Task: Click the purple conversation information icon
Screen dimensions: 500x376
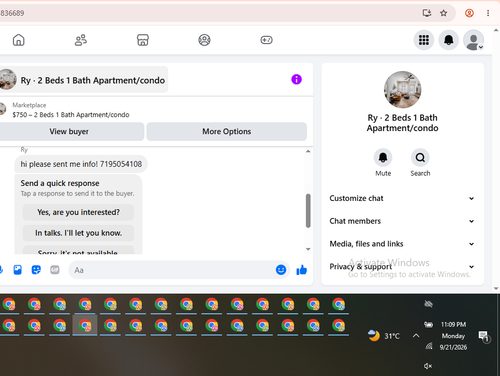Action: click(x=296, y=79)
